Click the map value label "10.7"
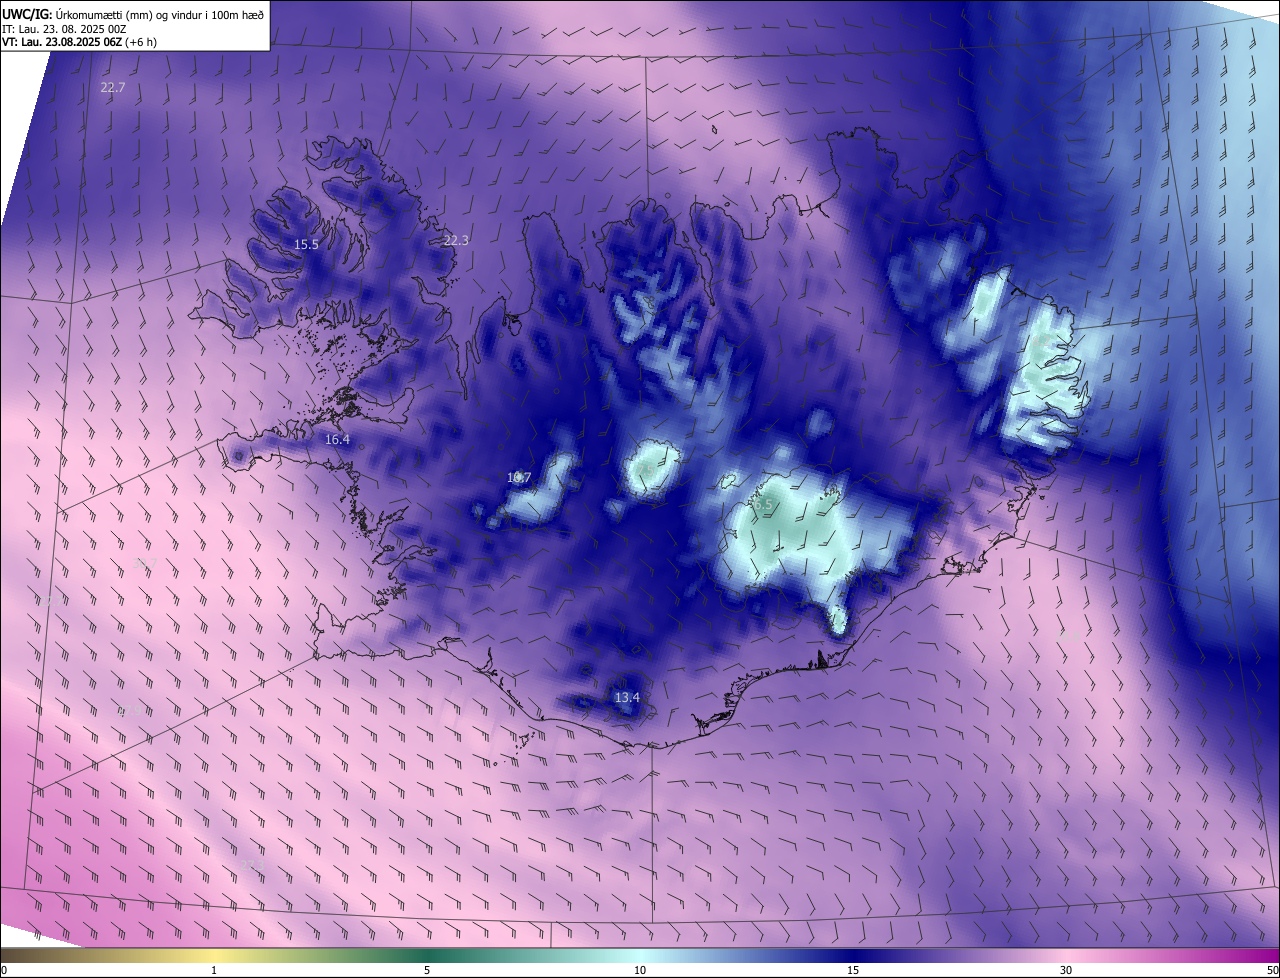1280x978 pixels. pyautogui.click(x=518, y=478)
